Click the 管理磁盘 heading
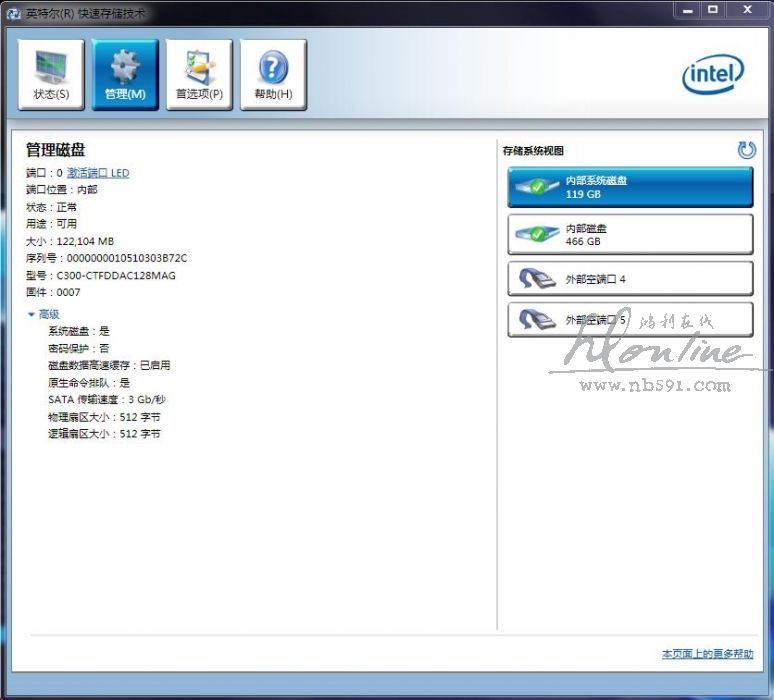This screenshot has height=700, width=774. [x=55, y=150]
